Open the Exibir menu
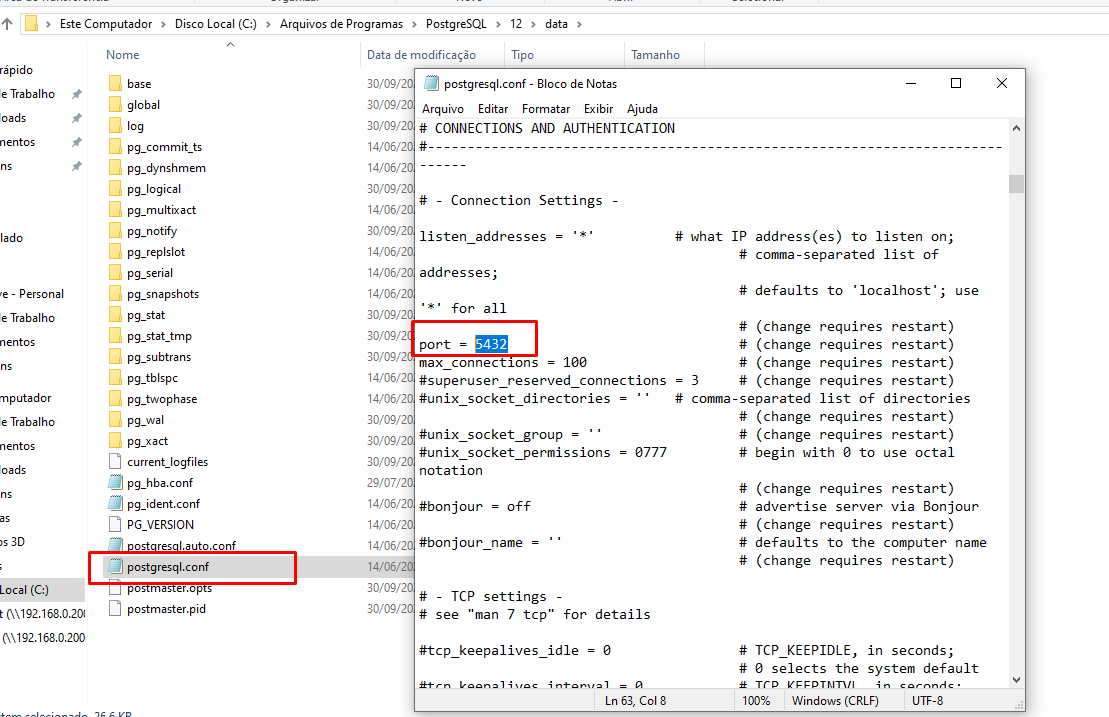 [598, 108]
